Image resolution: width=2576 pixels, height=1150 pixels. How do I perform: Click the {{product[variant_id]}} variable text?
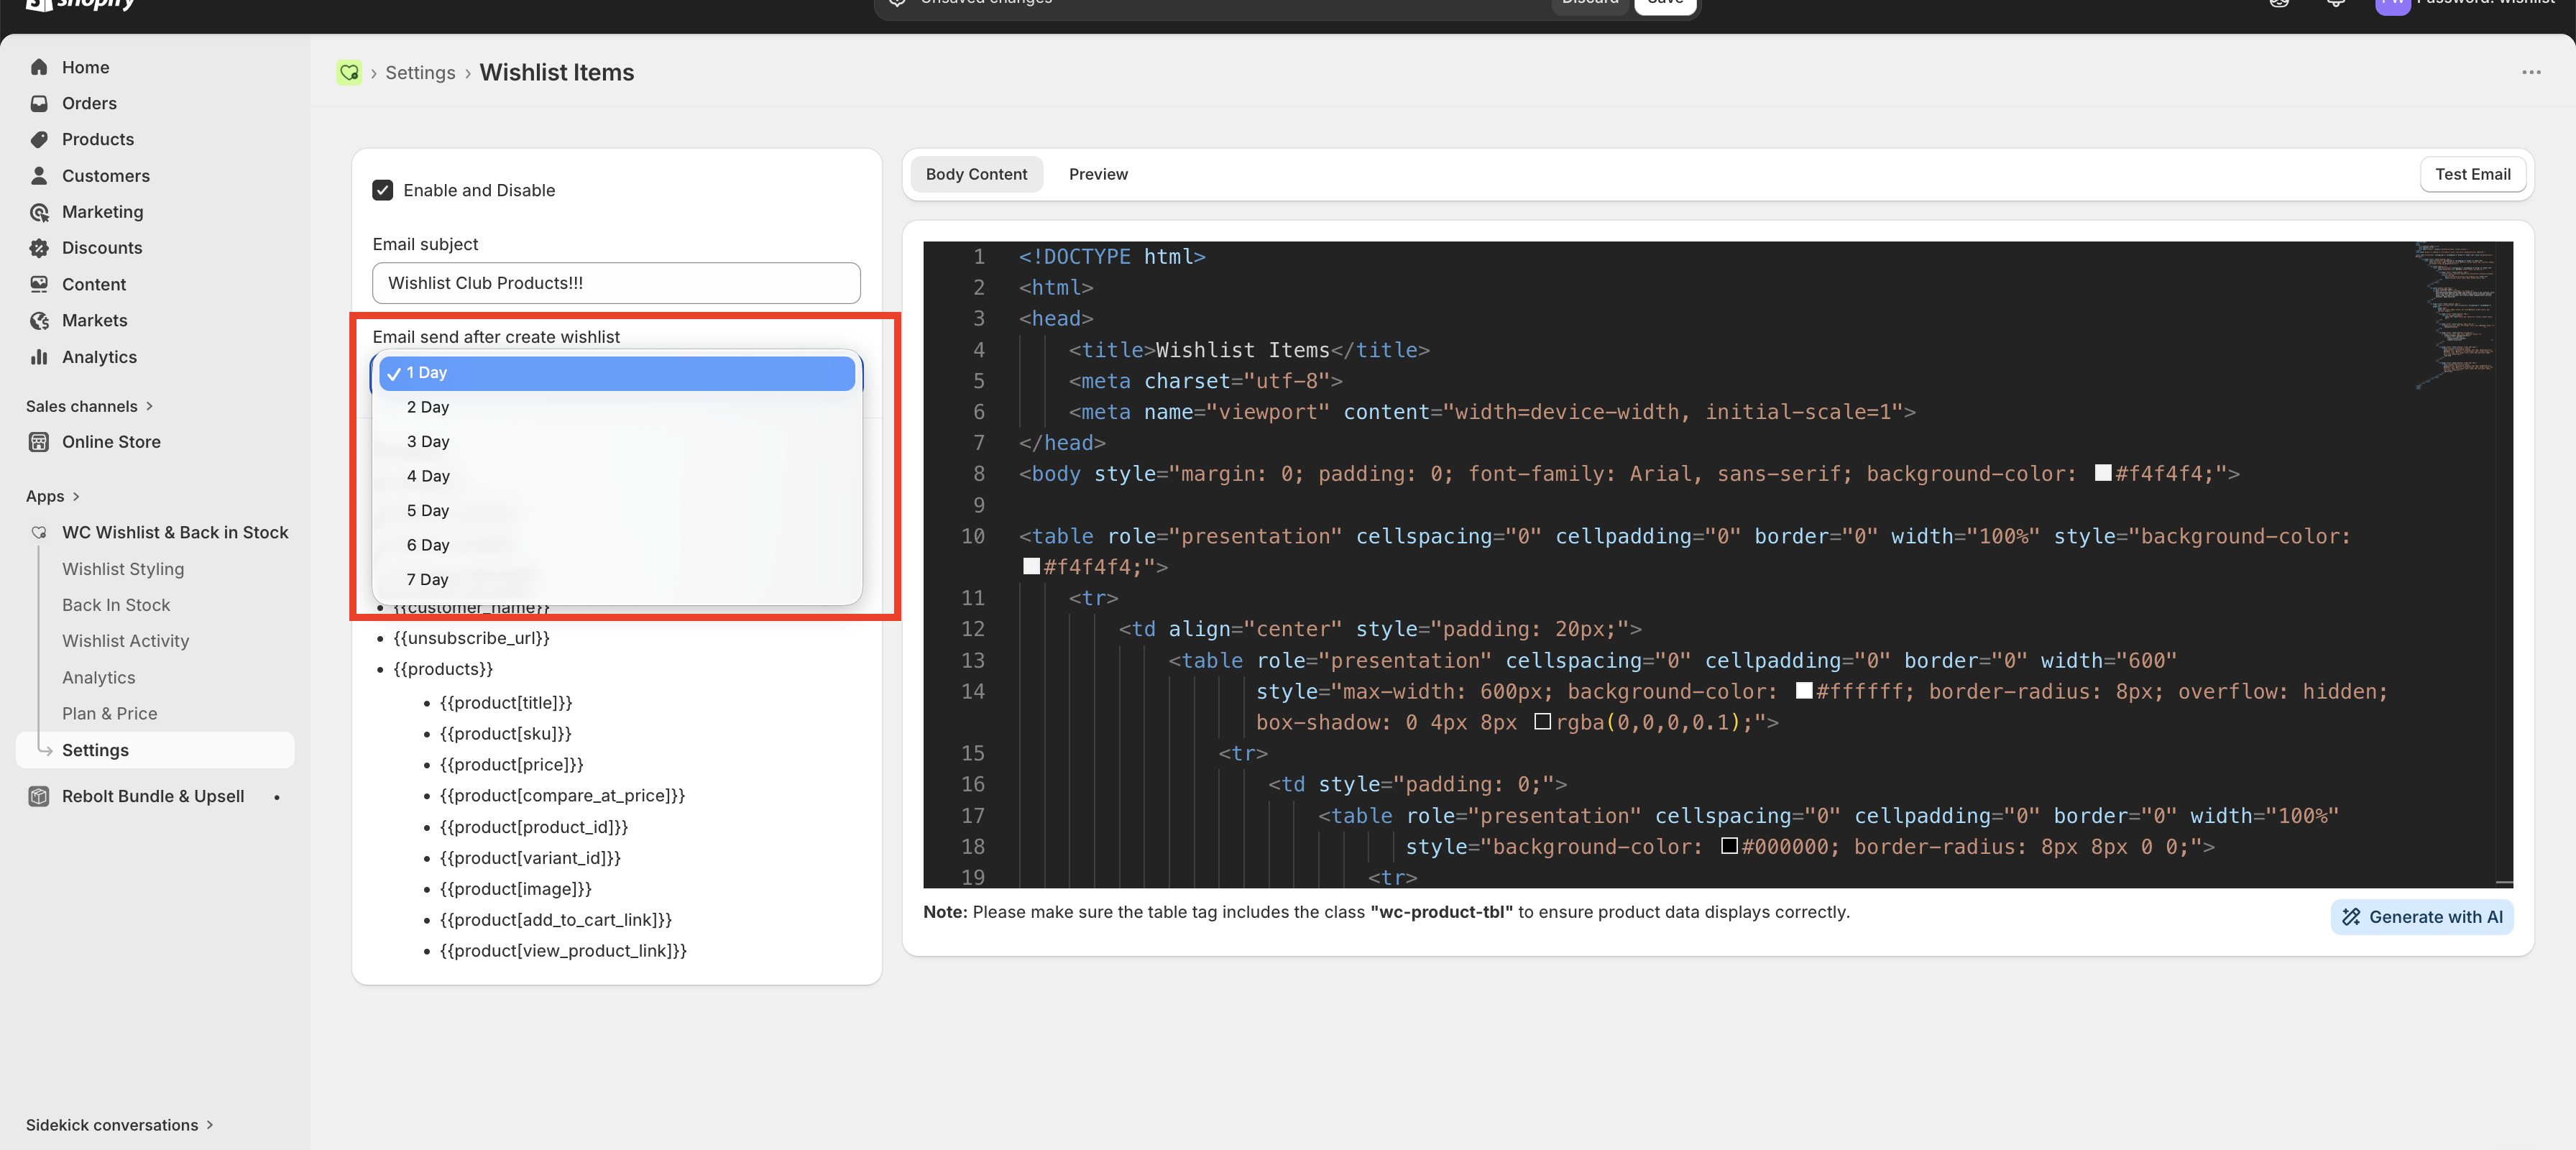click(530, 858)
